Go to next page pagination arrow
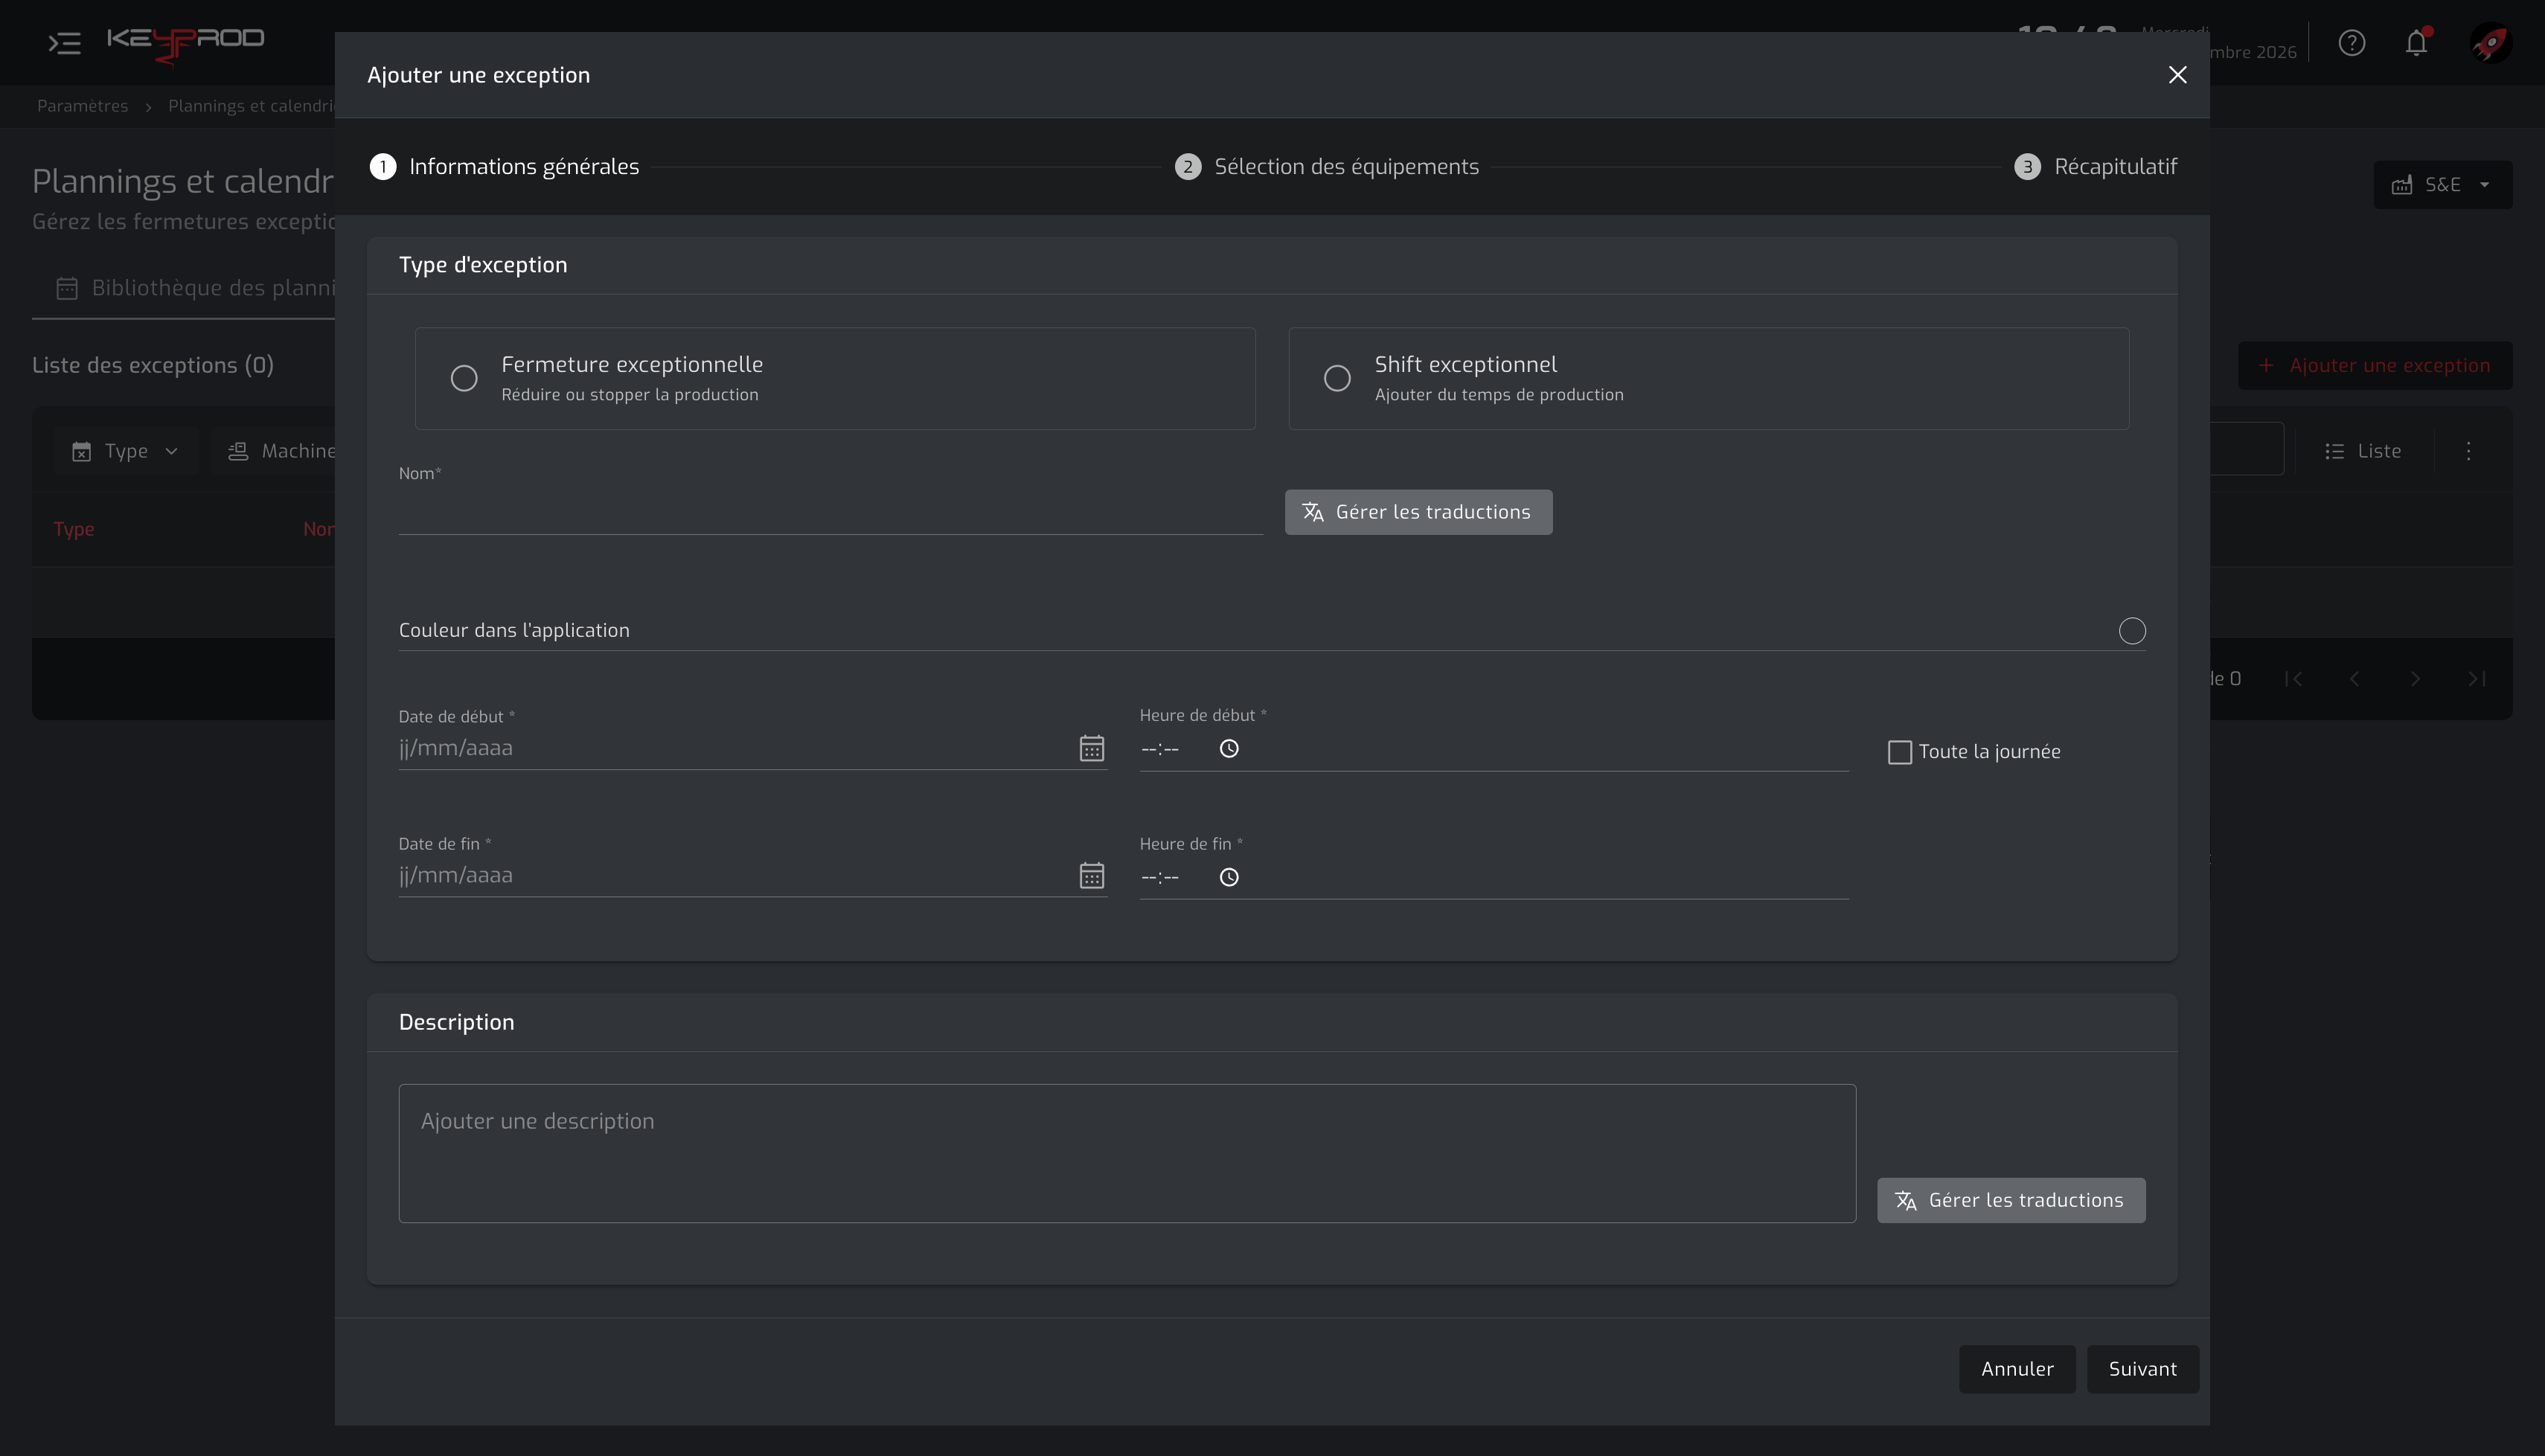This screenshot has width=2545, height=1456. point(2416,679)
